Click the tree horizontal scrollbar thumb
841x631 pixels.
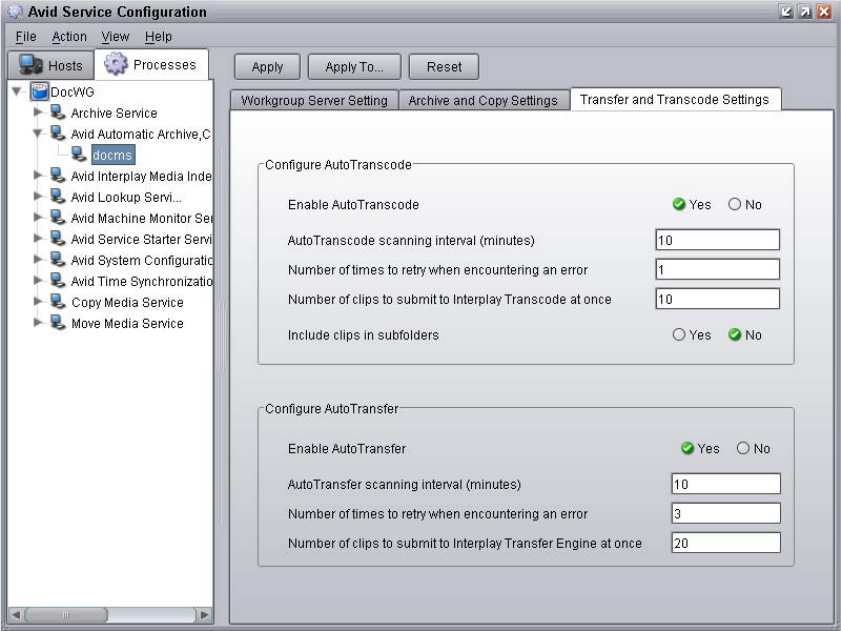[65, 614]
